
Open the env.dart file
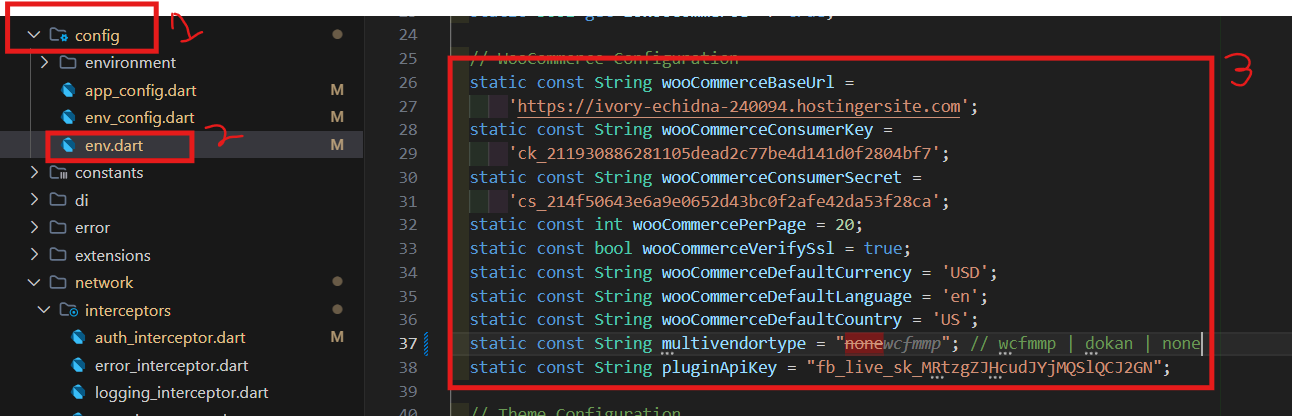[114, 145]
